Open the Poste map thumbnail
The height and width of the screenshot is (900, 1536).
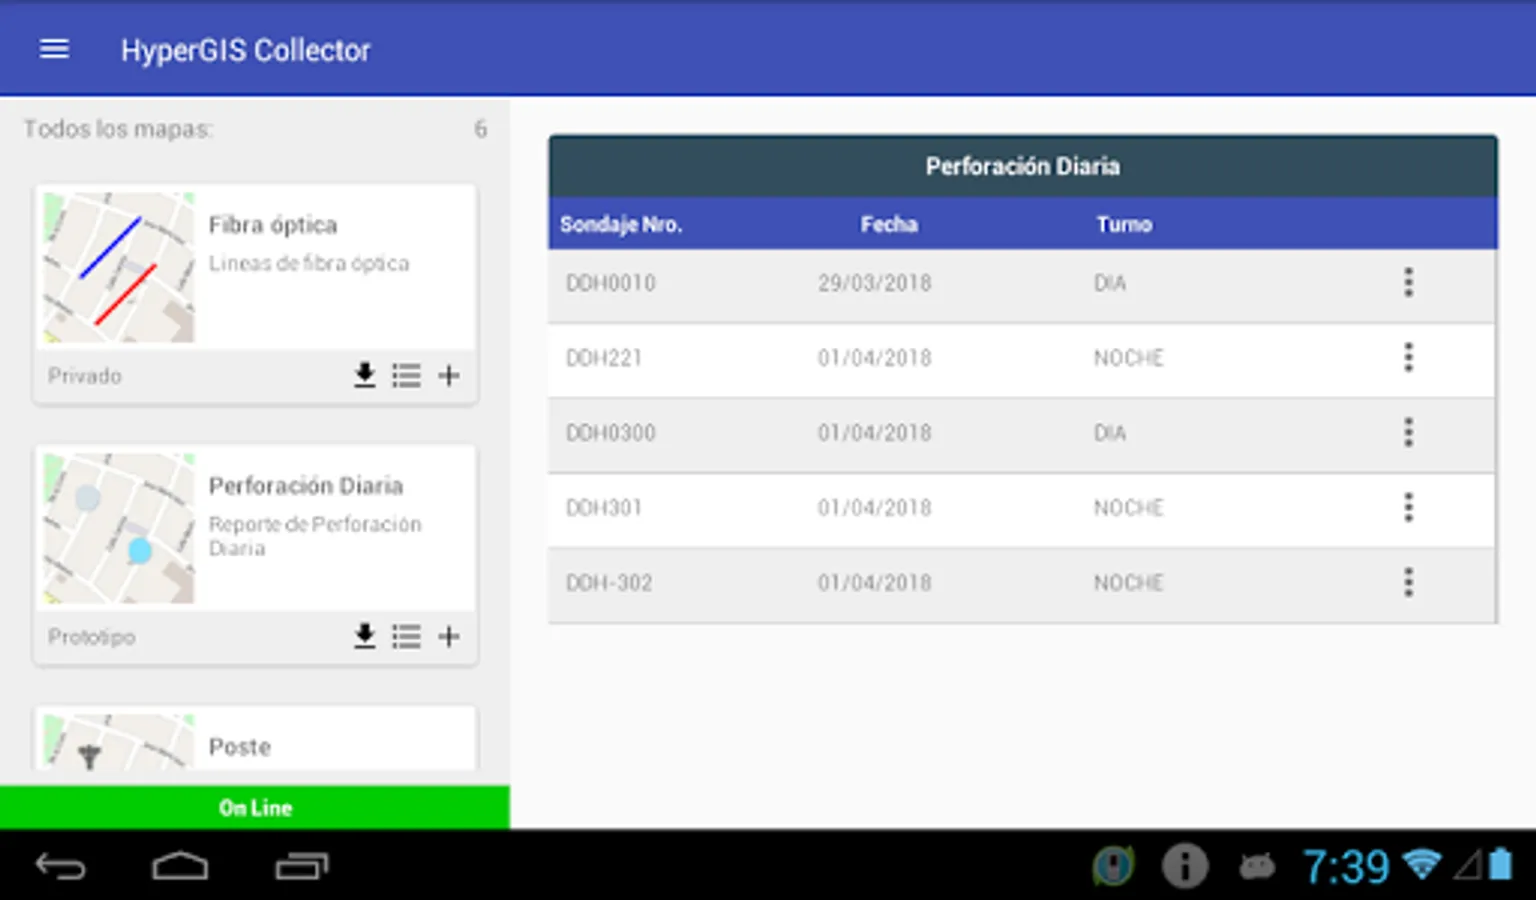(119, 742)
